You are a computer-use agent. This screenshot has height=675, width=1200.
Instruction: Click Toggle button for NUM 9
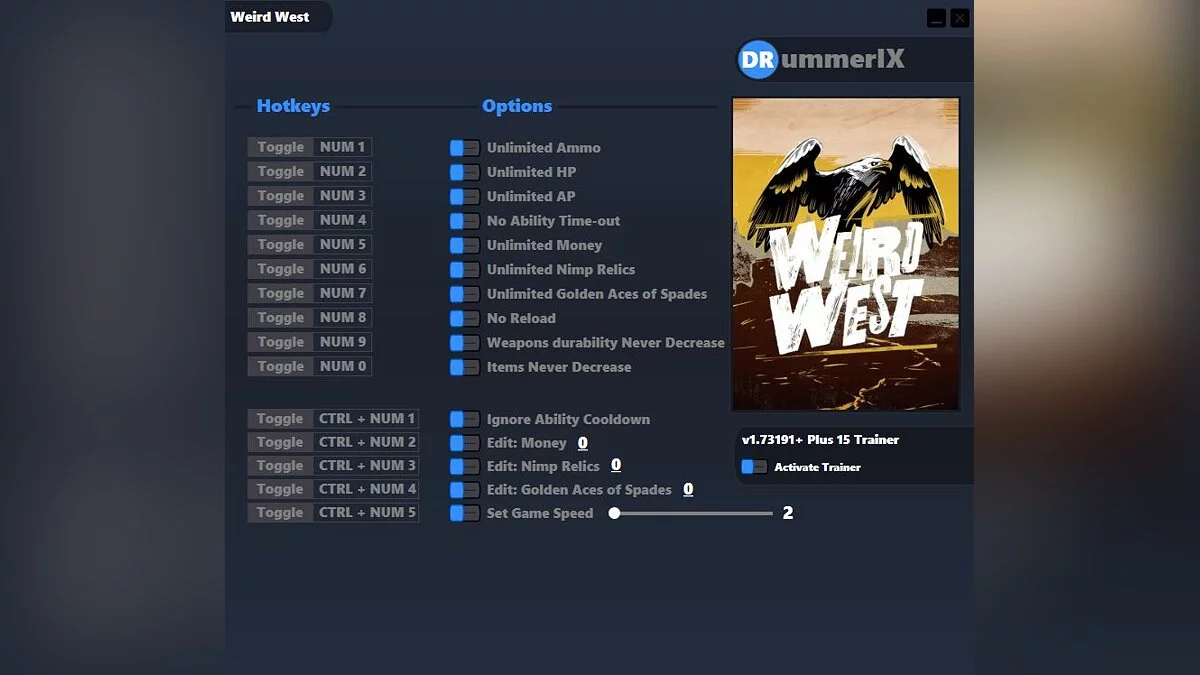pyautogui.click(x=280, y=342)
